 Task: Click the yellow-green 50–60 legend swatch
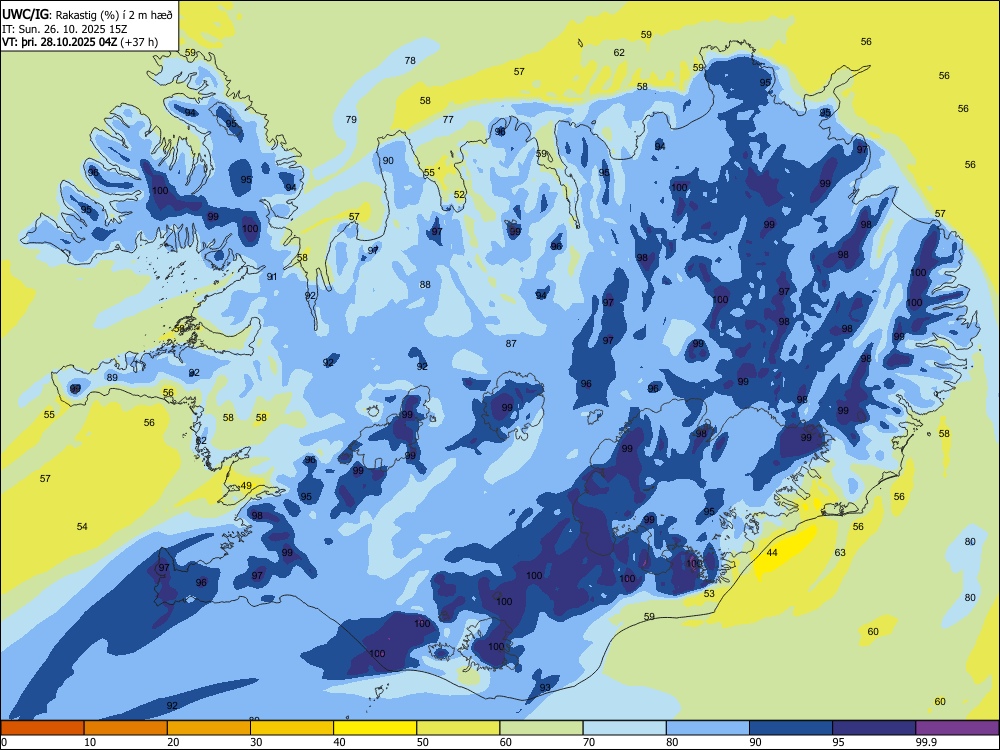458,728
